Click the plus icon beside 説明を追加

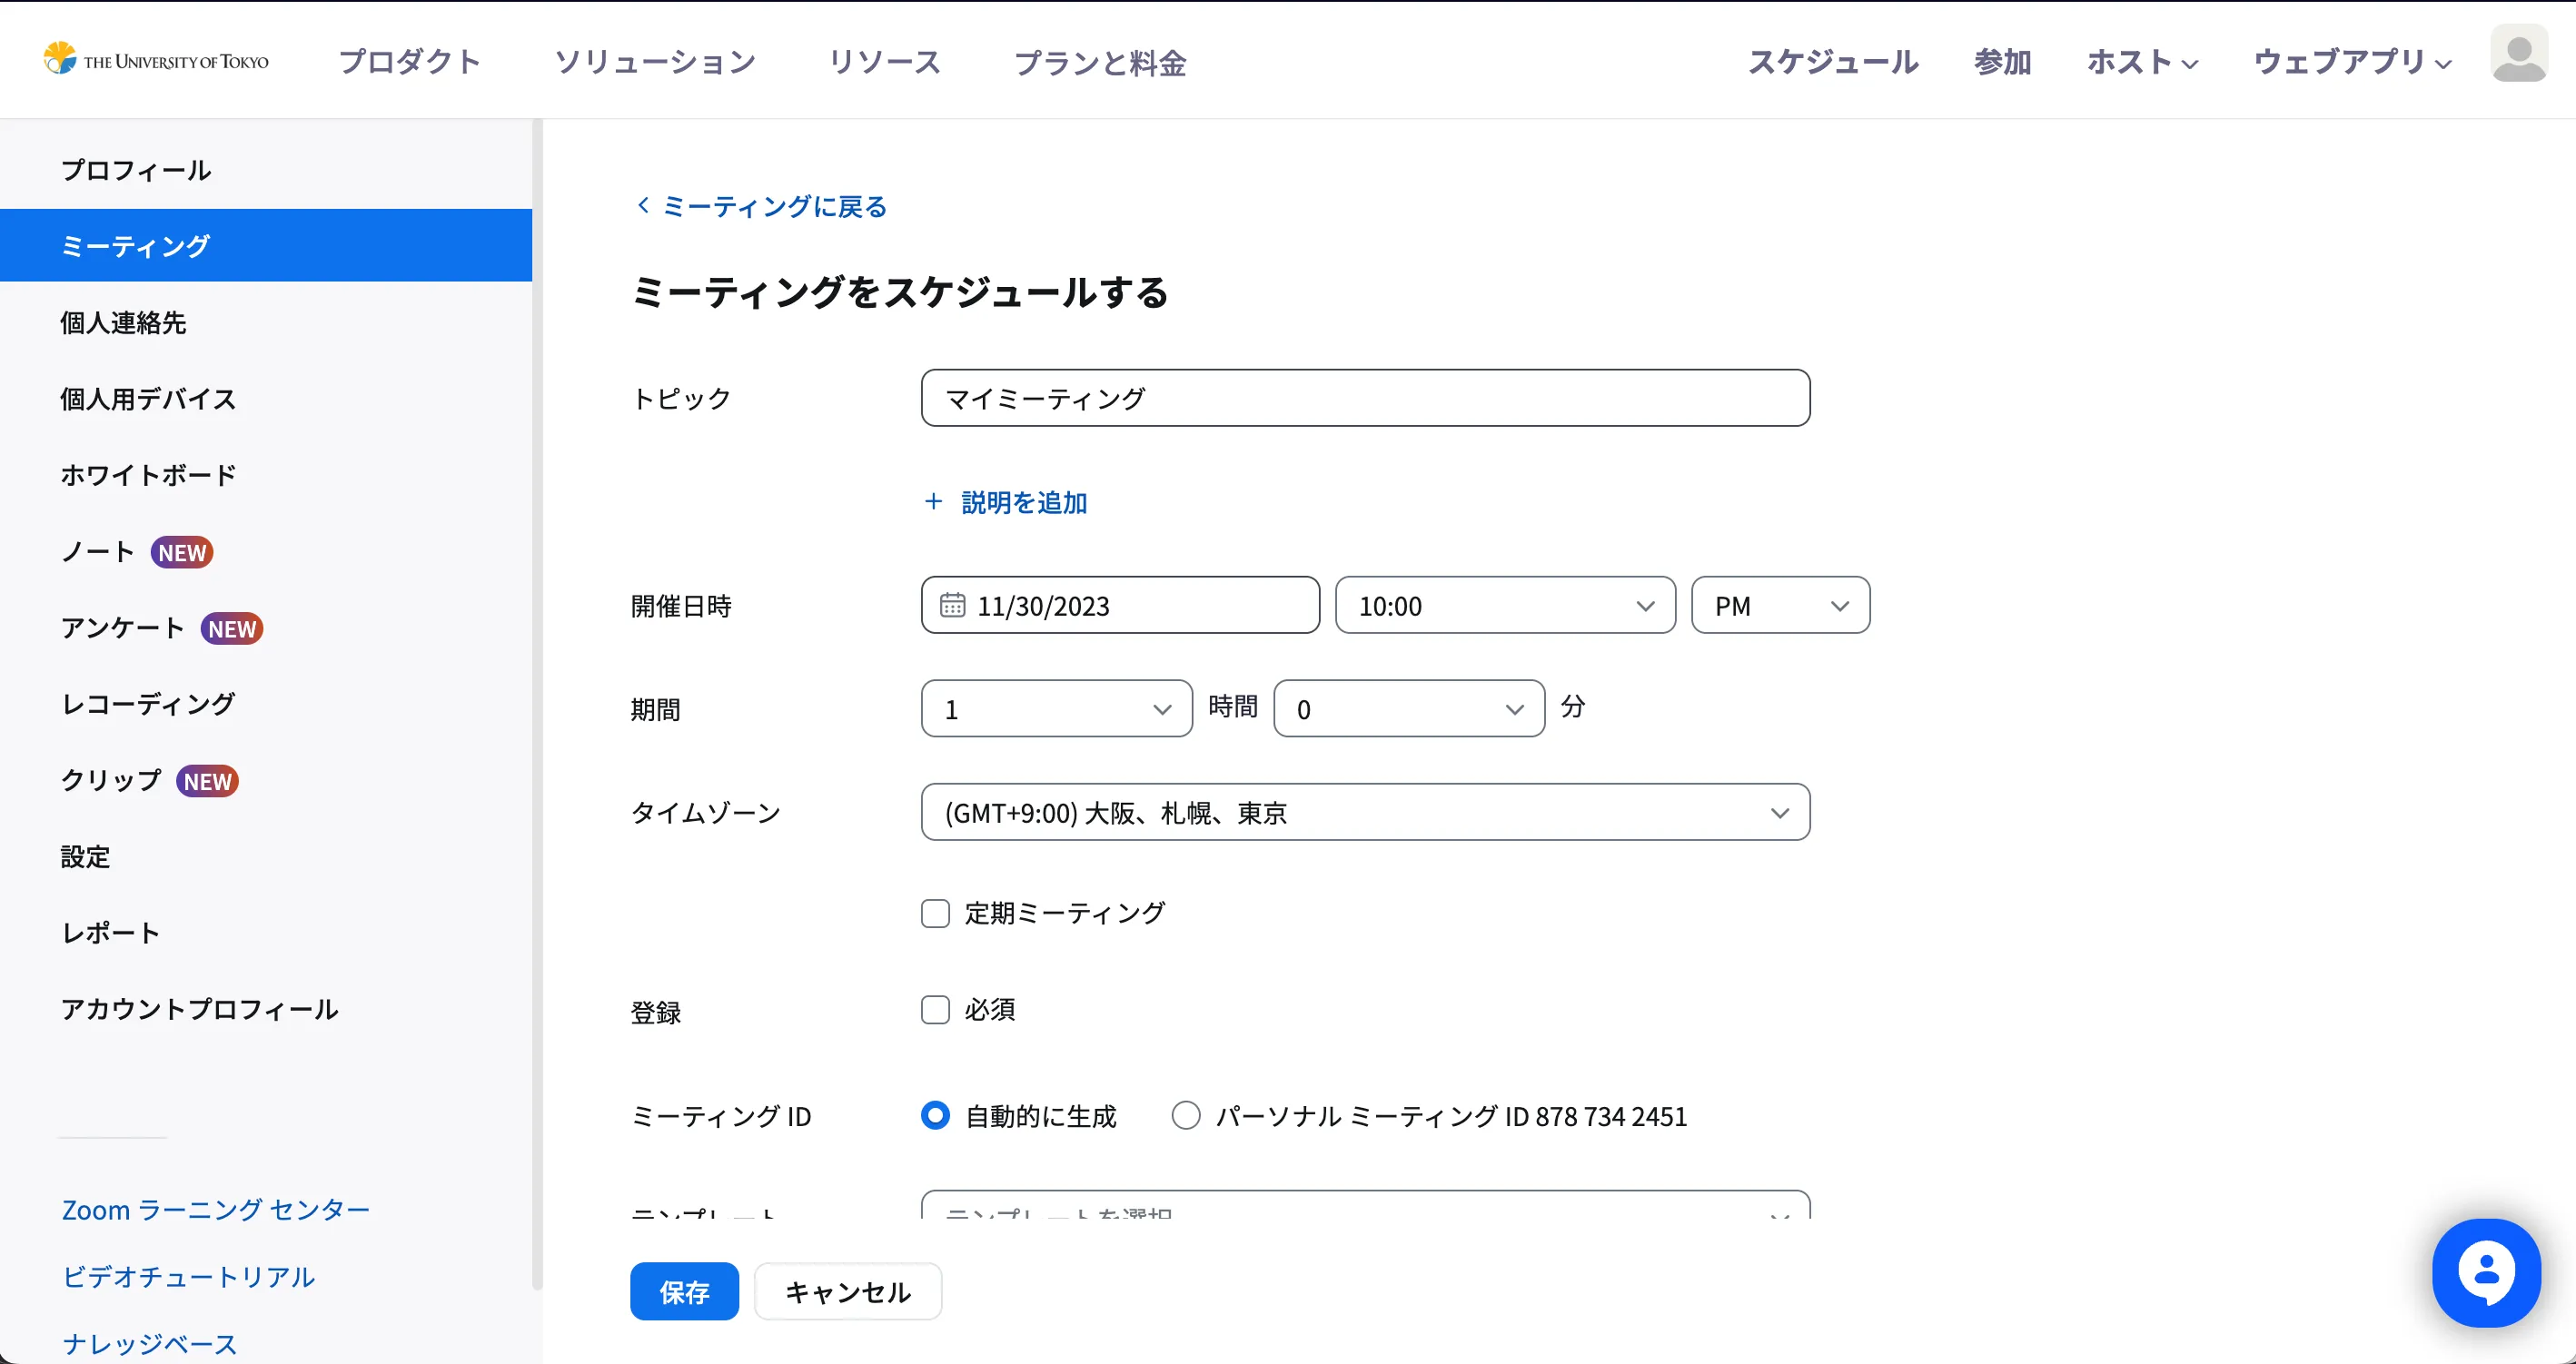pos(933,501)
